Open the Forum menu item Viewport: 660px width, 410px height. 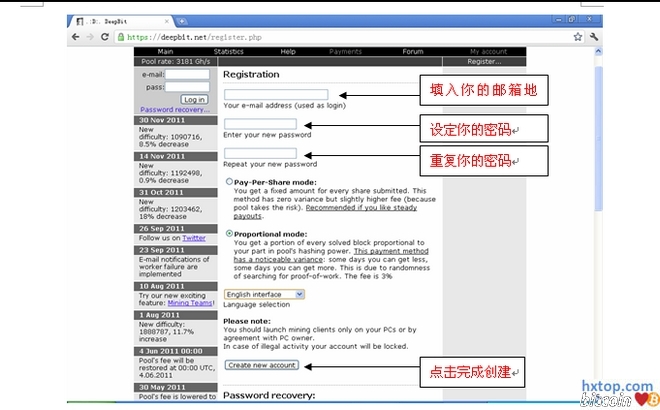tap(412, 51)
